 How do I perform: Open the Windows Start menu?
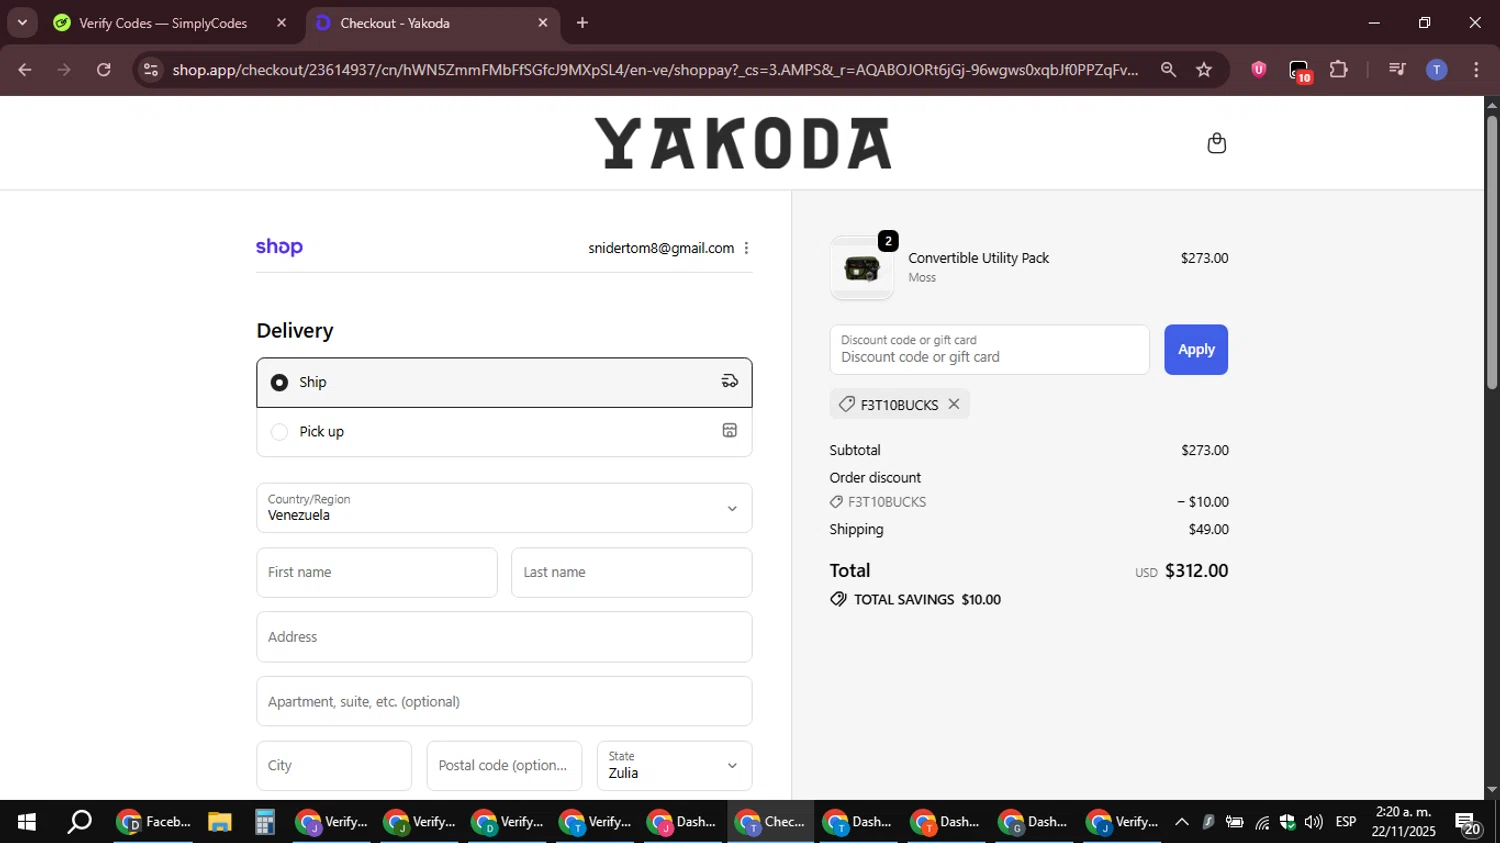[27, 822]
